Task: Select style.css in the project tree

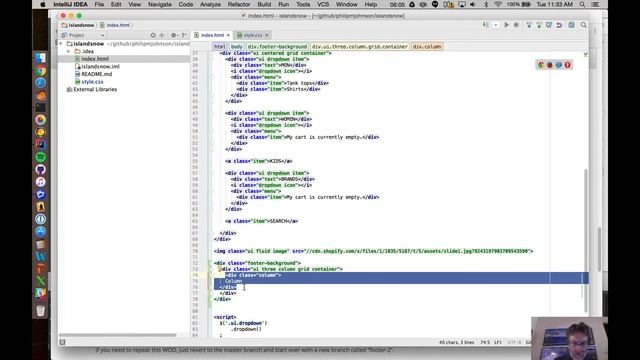Action: tap(92, 82)
